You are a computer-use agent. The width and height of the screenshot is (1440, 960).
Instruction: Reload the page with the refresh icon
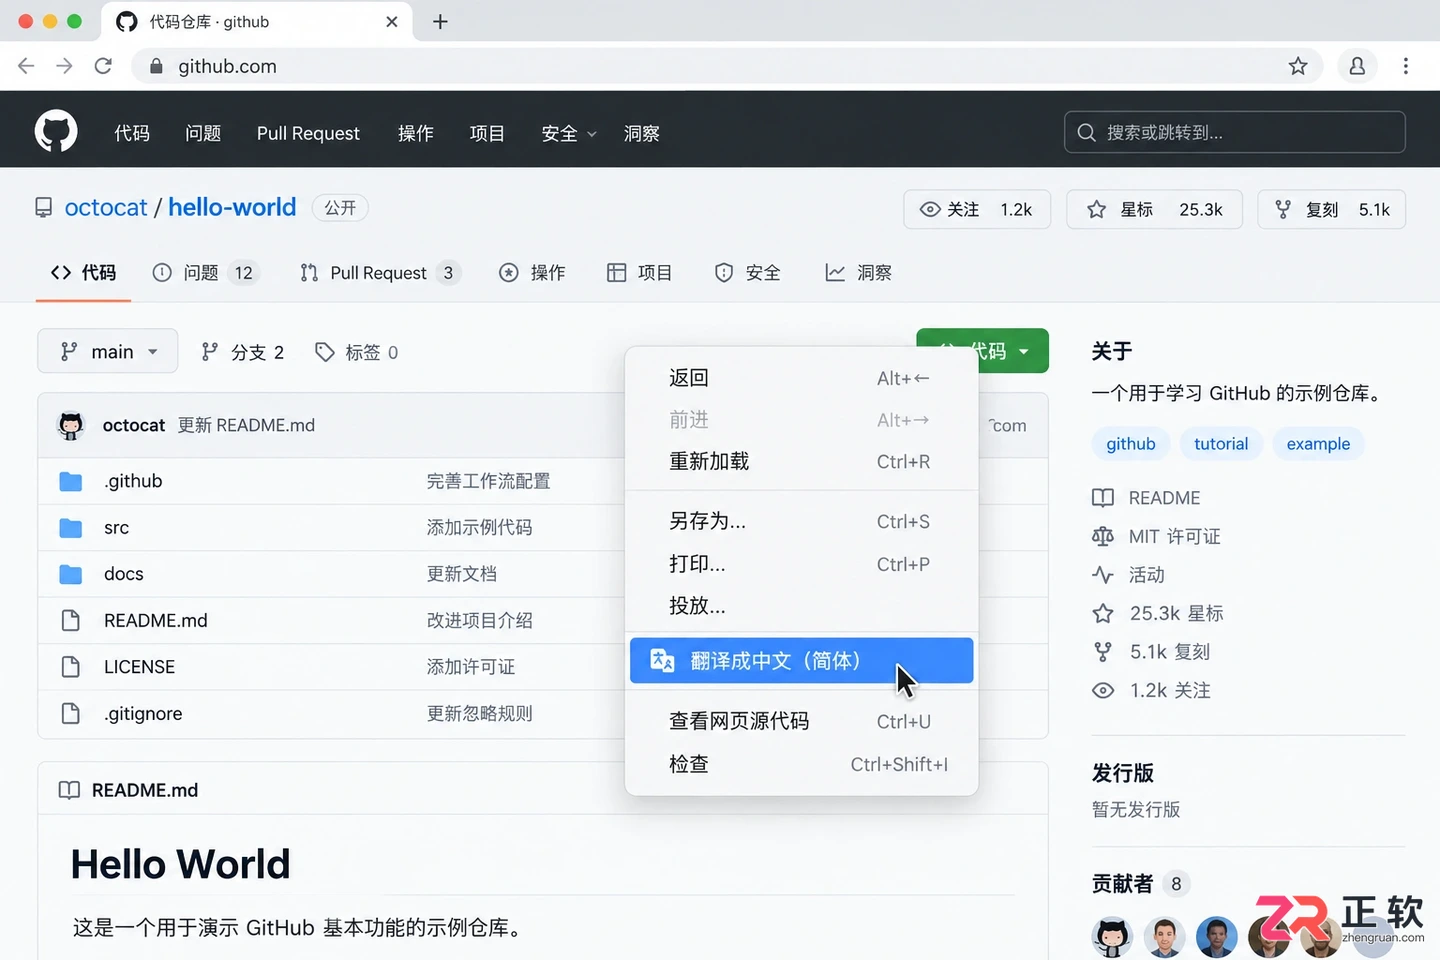click(x=103, y=66)
